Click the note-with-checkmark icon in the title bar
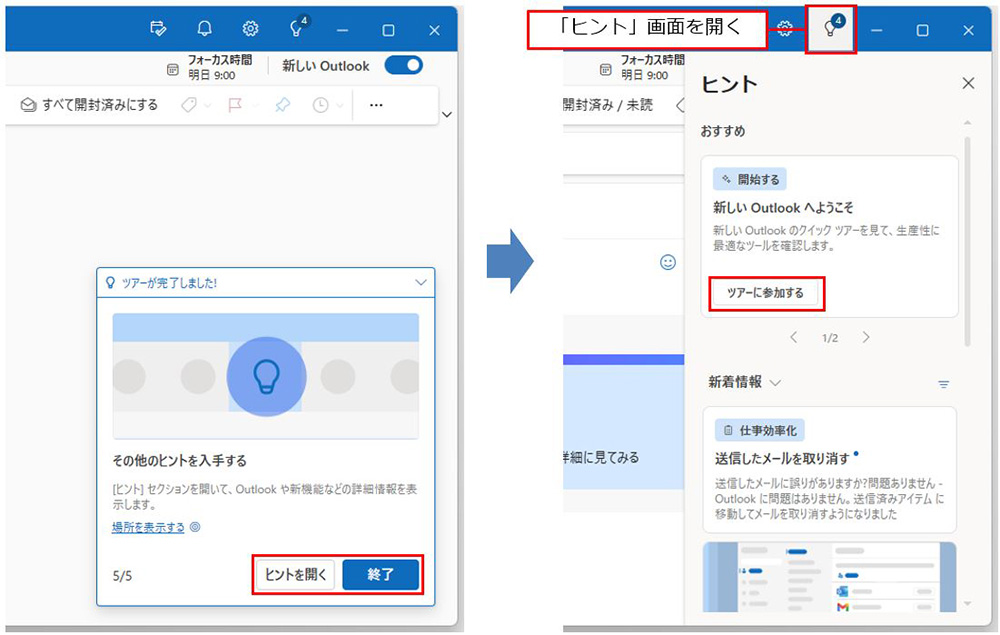Viewport: 1000px width, 635px height. (x=158, y=29)
